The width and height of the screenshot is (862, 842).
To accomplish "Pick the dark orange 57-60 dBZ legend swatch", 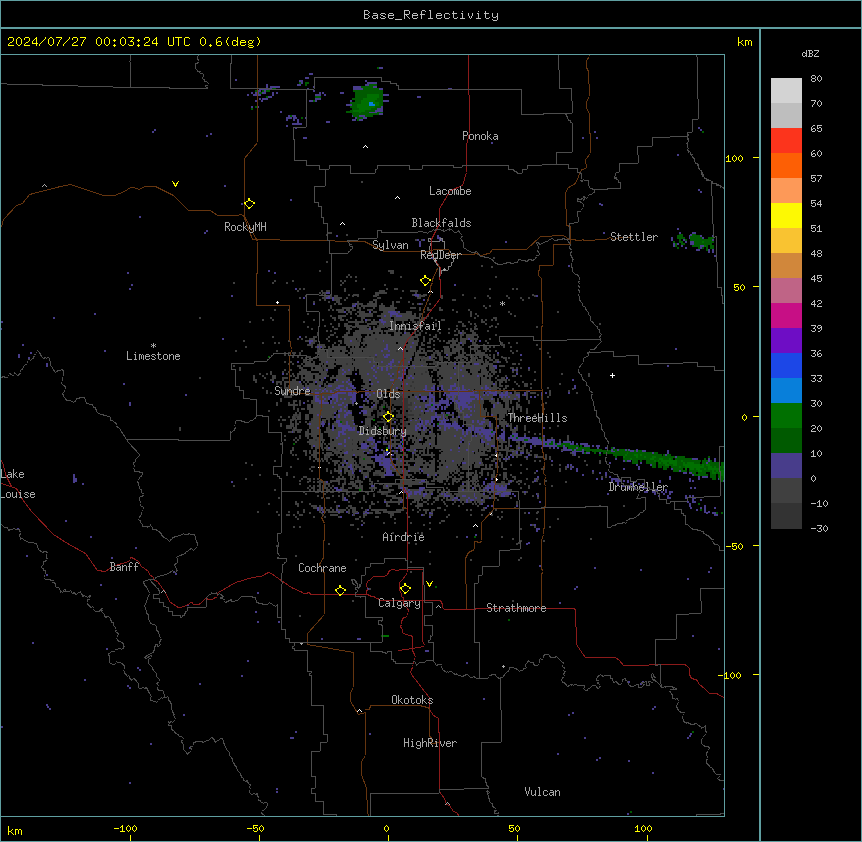I will pyautogui.click(x=786, y=165).
